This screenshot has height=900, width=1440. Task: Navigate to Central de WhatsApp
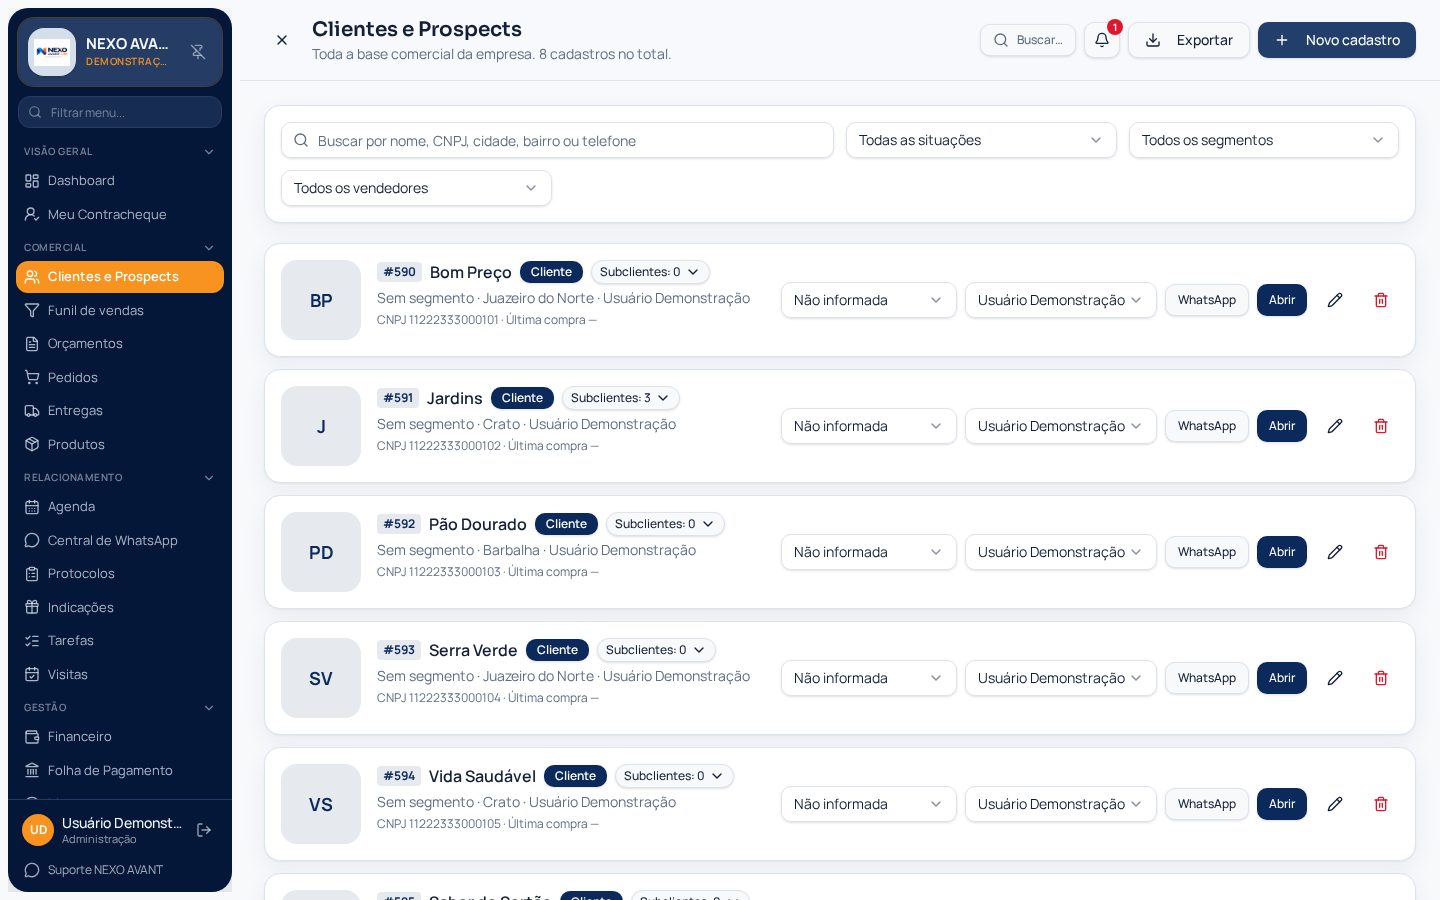(x=120, y=541)
